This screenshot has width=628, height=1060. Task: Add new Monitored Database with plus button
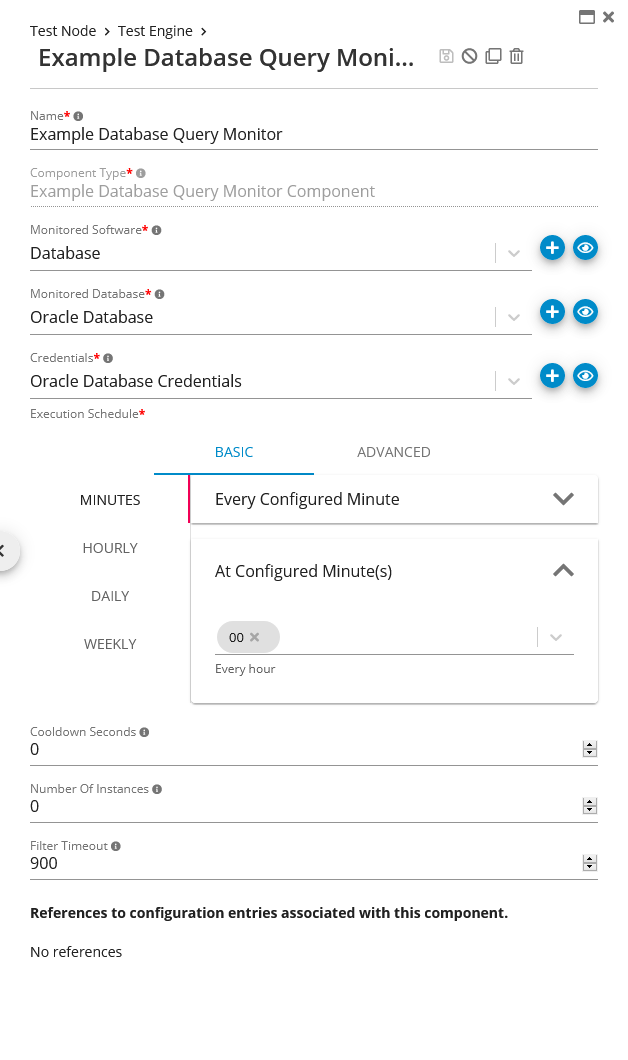coord(552,312)
